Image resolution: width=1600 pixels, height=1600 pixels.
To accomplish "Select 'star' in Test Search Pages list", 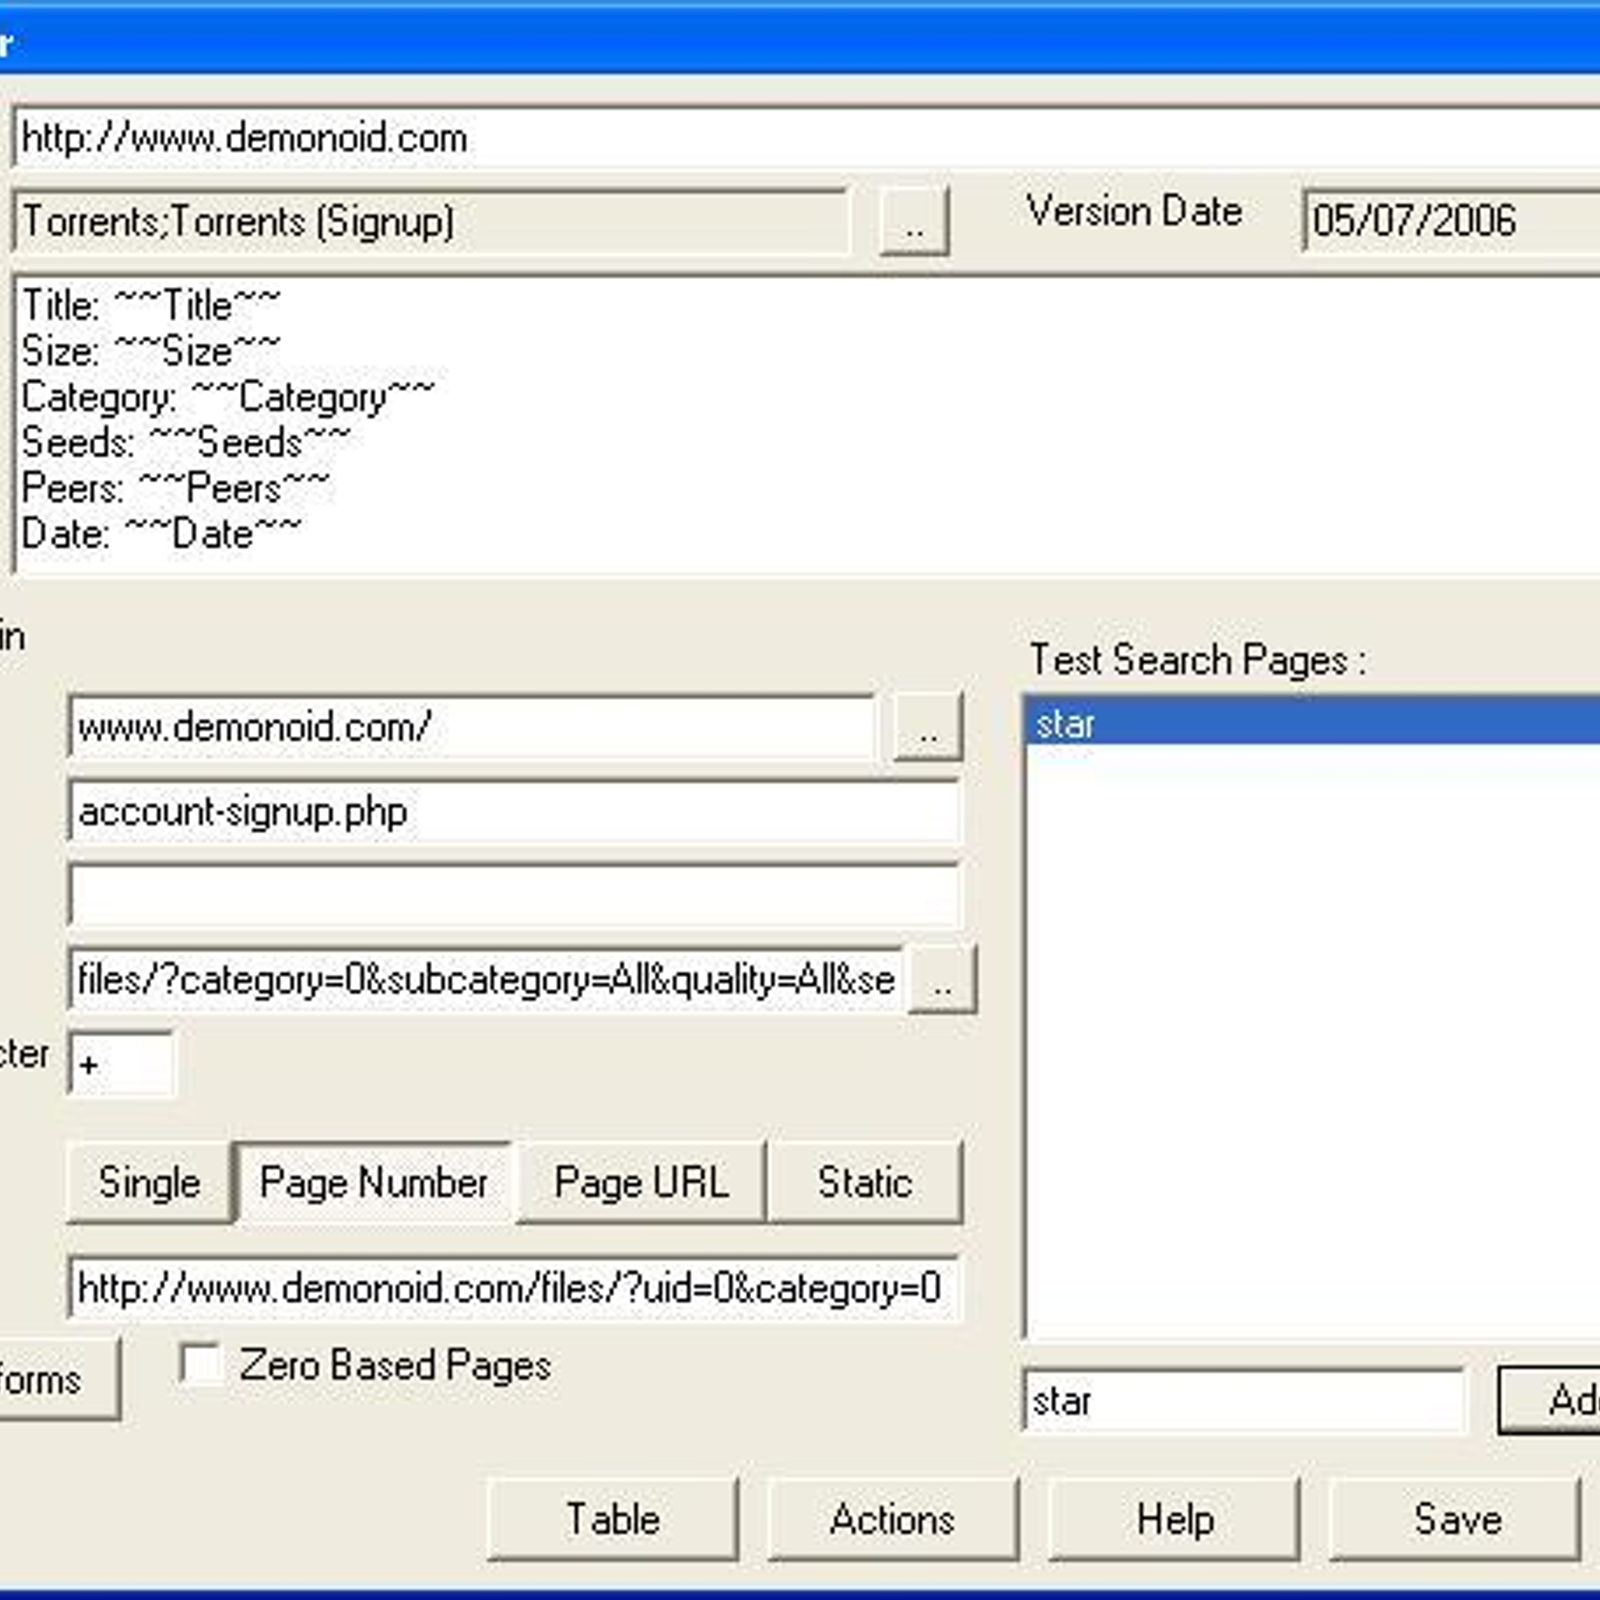I will pos(1312,723).
